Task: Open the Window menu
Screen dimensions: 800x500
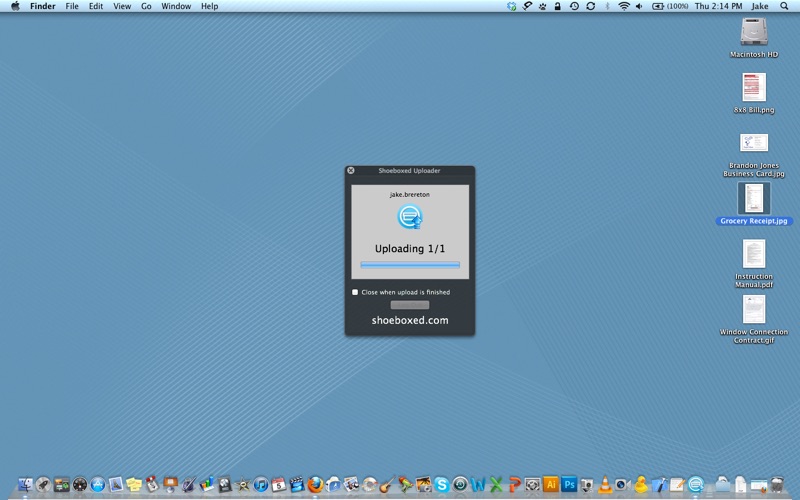Action: (x=176, y=6)
